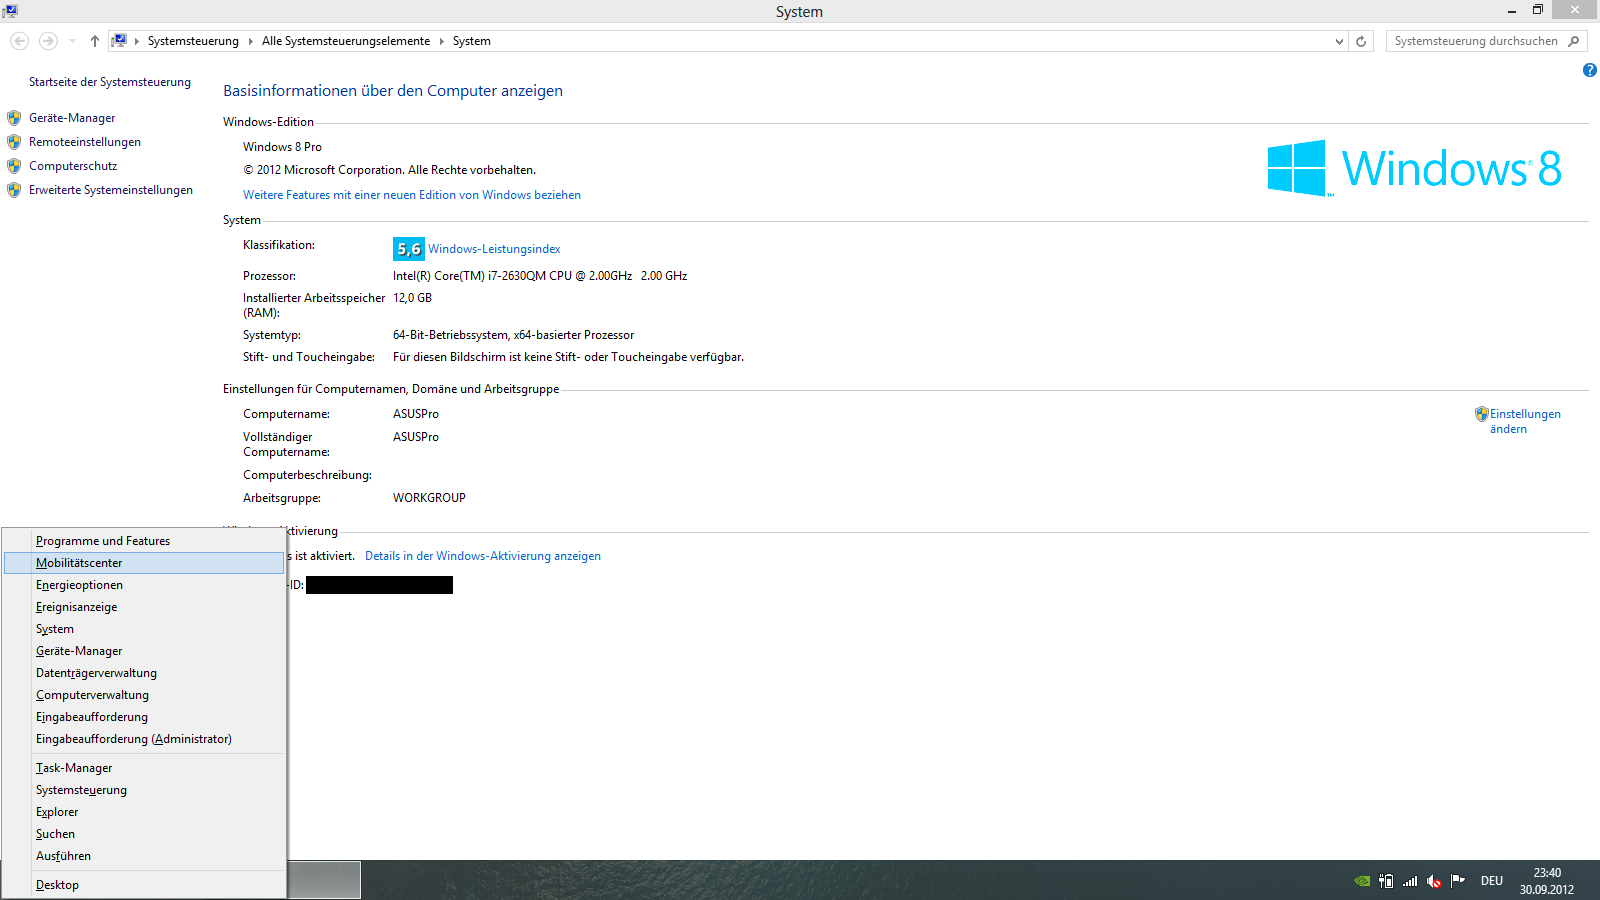Choose Eingabeaufforderung (Administrator) entry
The height and width of the screenshot is (900, 1600).
[x=144, y=739]
